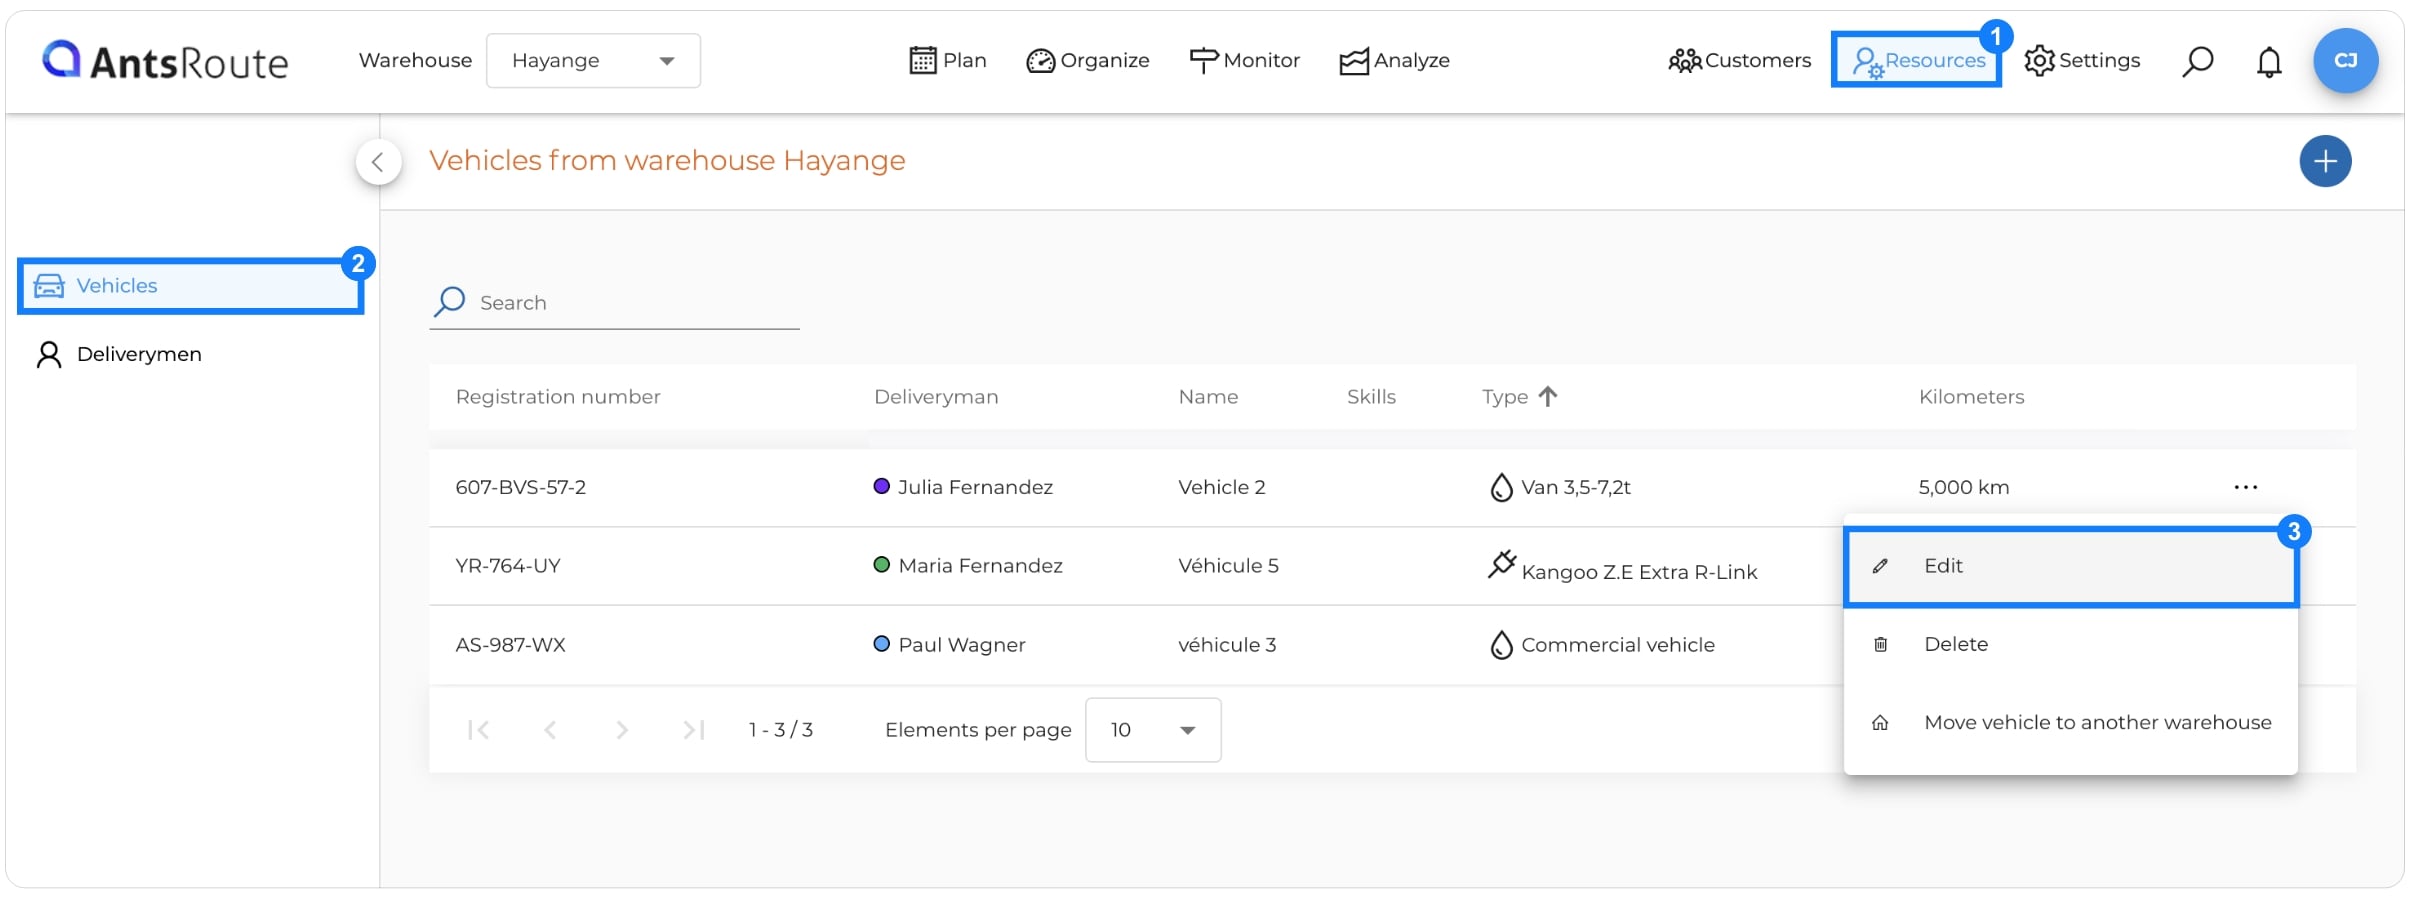
Task: Click the Vehicle 2 name cell
Action: [1222, 487]
